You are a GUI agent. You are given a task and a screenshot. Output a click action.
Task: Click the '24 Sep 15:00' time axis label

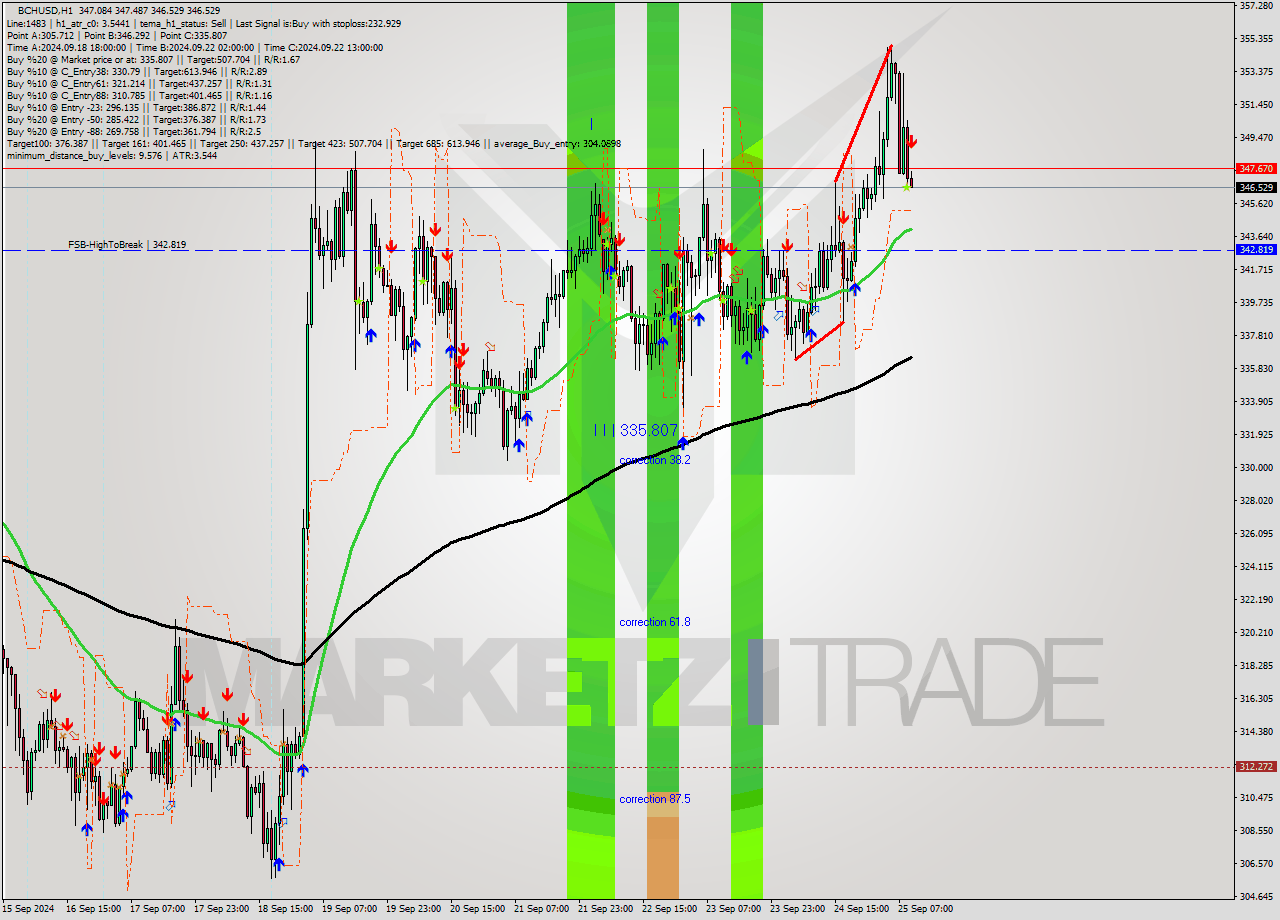[861, 909]
